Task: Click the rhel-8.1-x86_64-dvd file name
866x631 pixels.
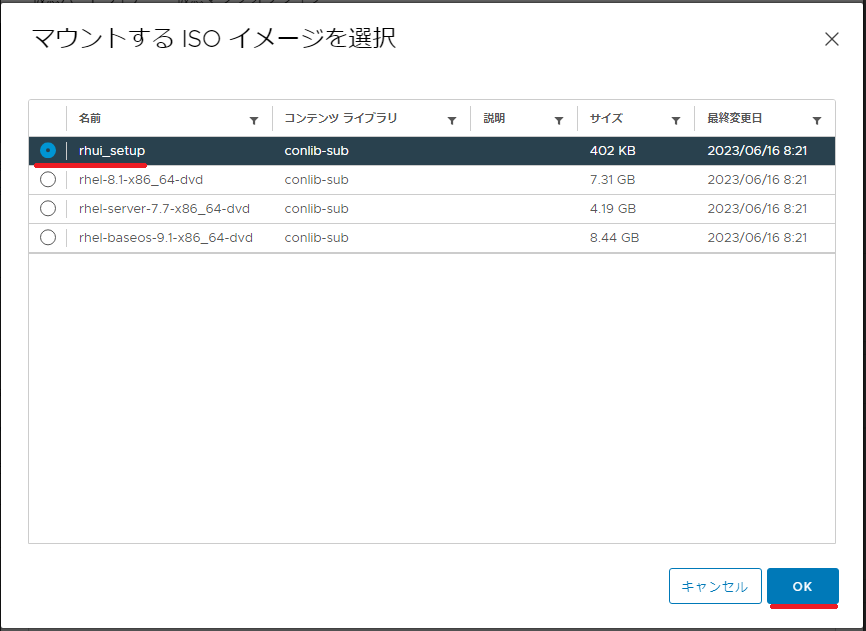Action: pos(141,179)
